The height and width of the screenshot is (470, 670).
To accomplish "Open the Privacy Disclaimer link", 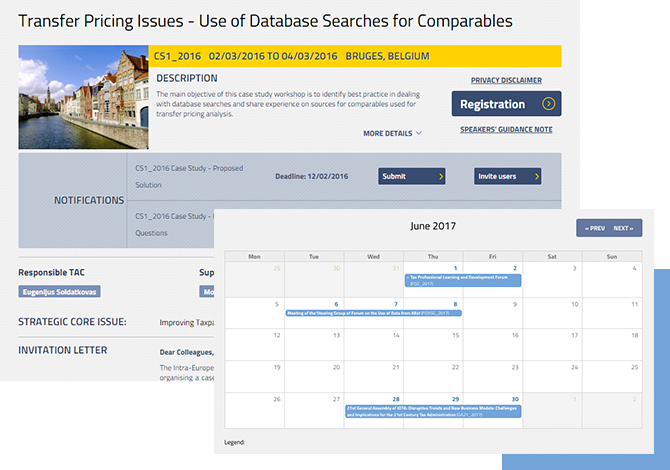I will tap(506, 80).
